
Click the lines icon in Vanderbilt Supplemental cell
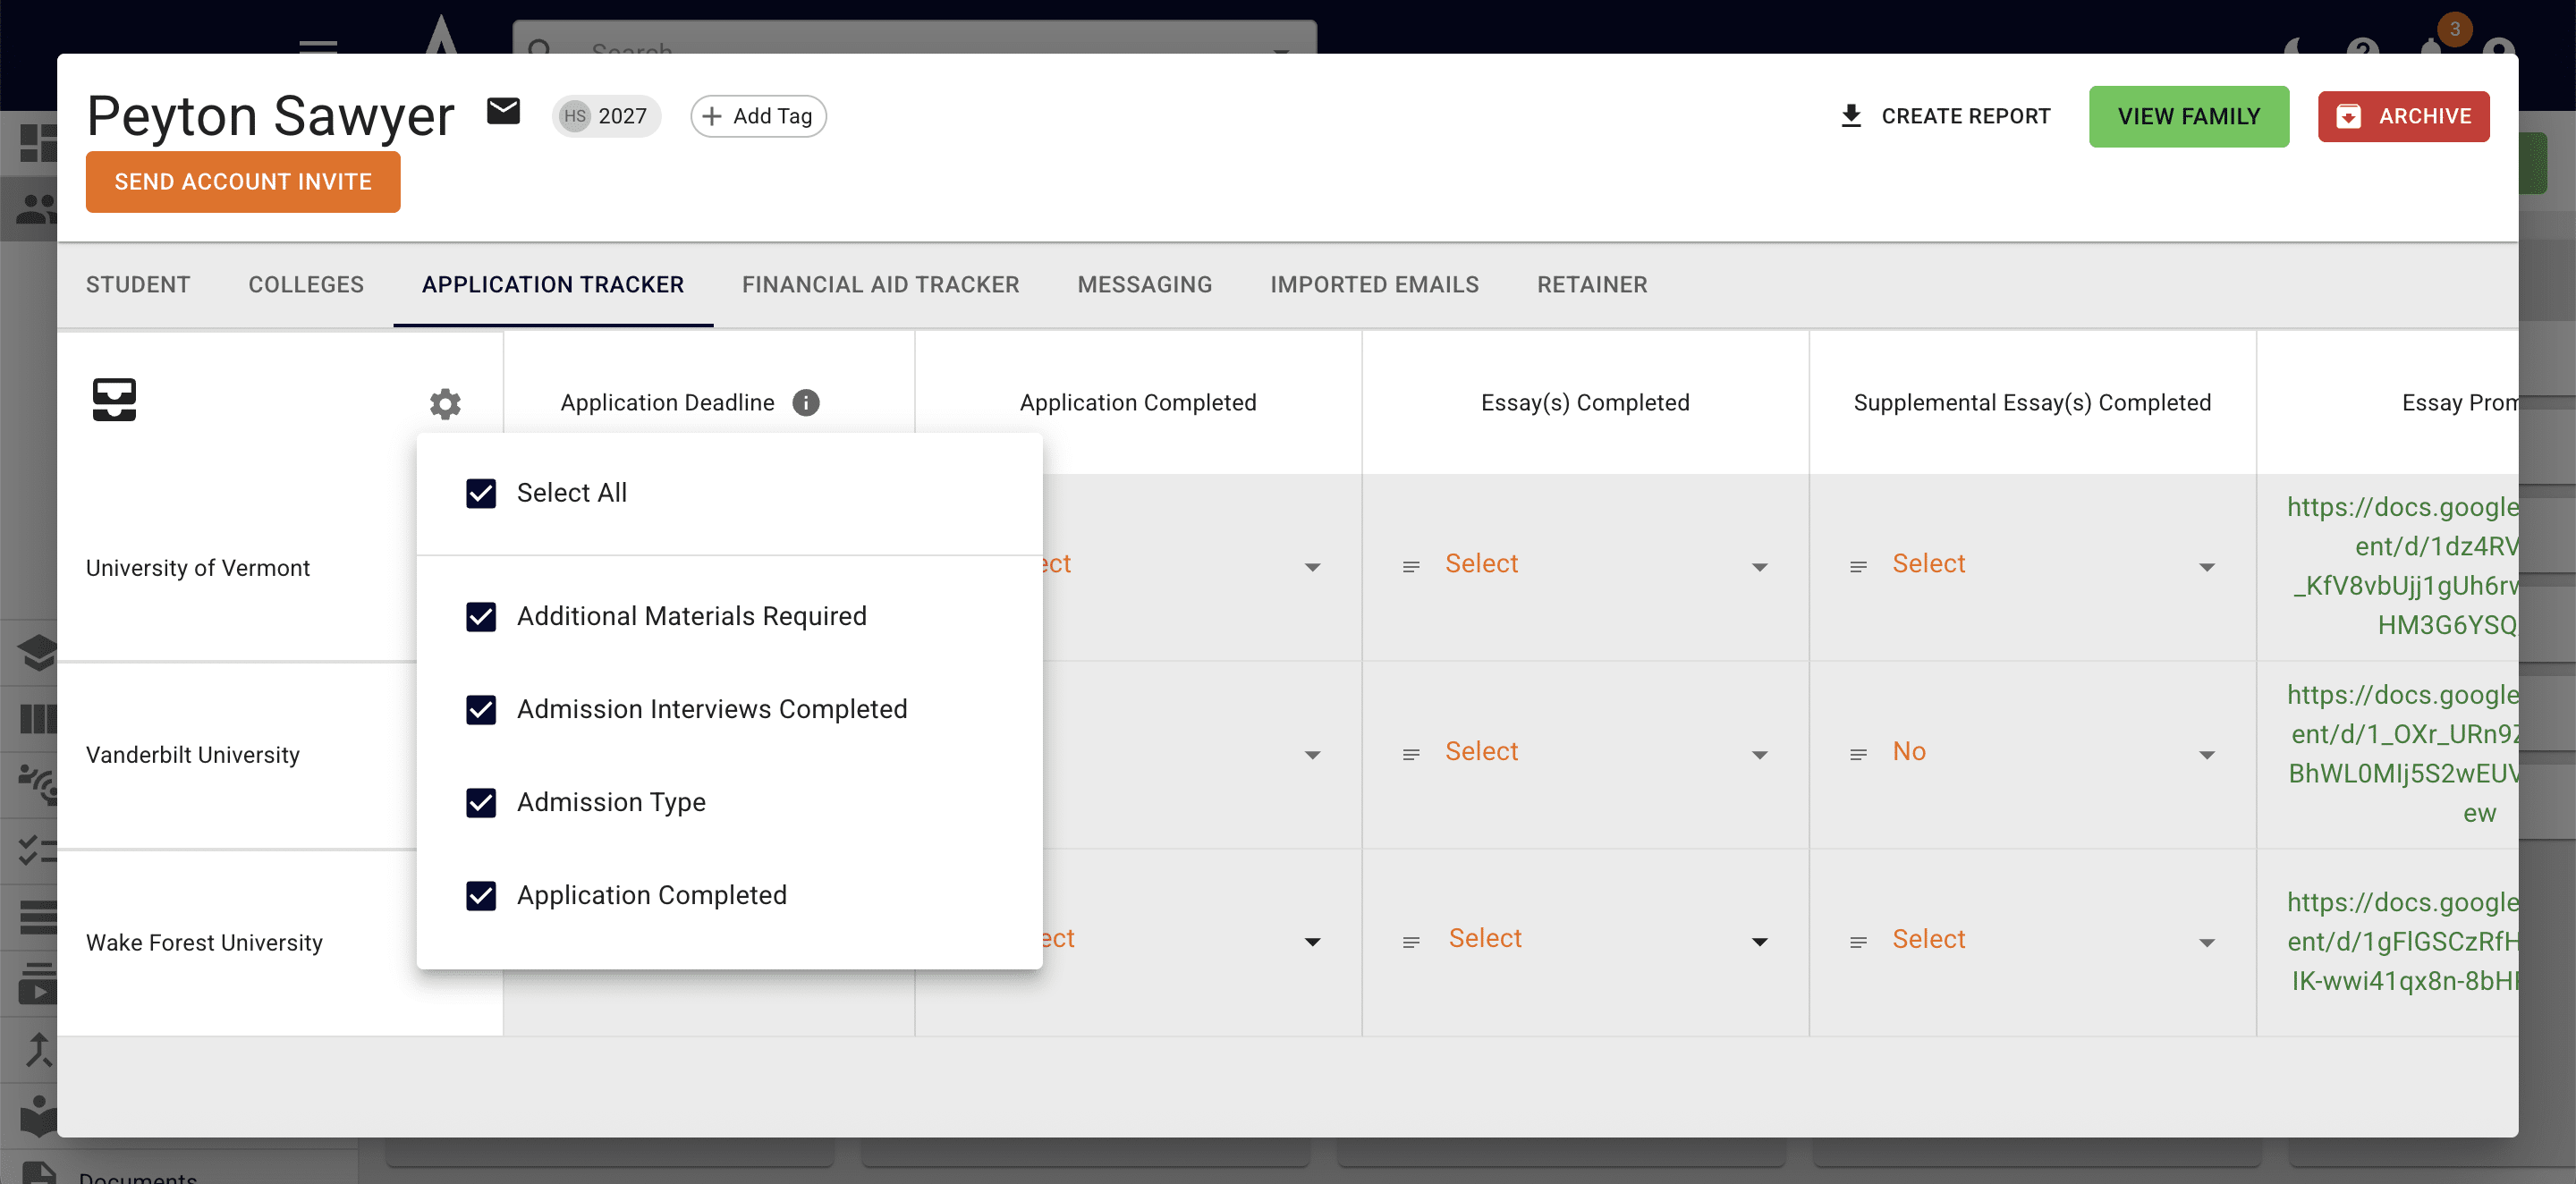click(x=1857, y=754)
